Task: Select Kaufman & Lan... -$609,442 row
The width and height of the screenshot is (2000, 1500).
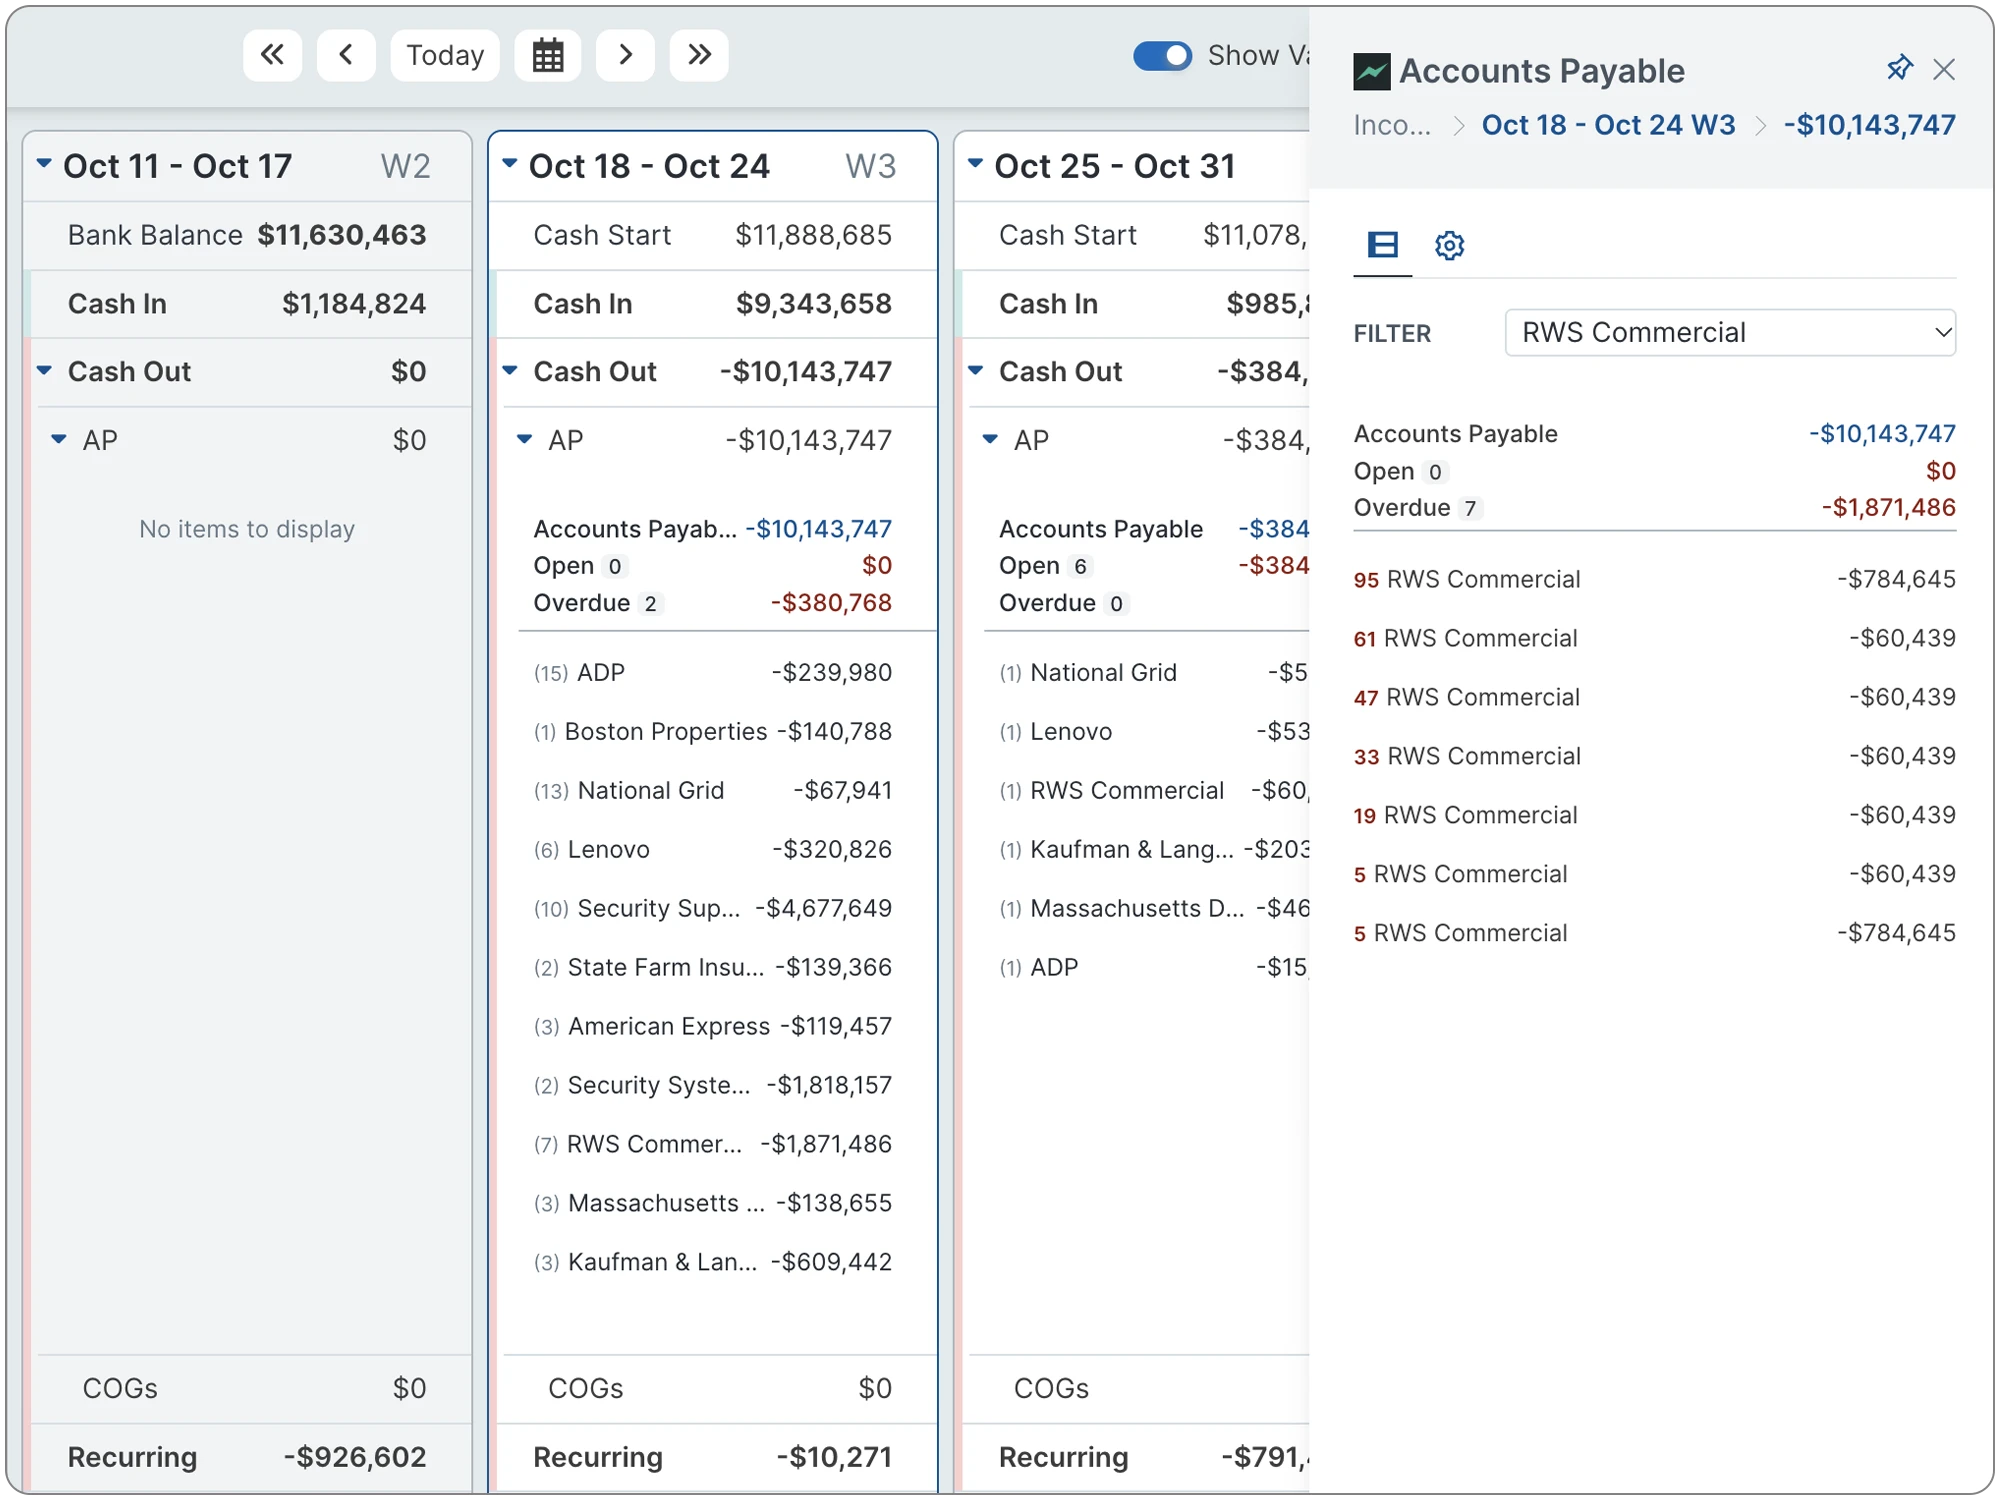Action: 713,1262
